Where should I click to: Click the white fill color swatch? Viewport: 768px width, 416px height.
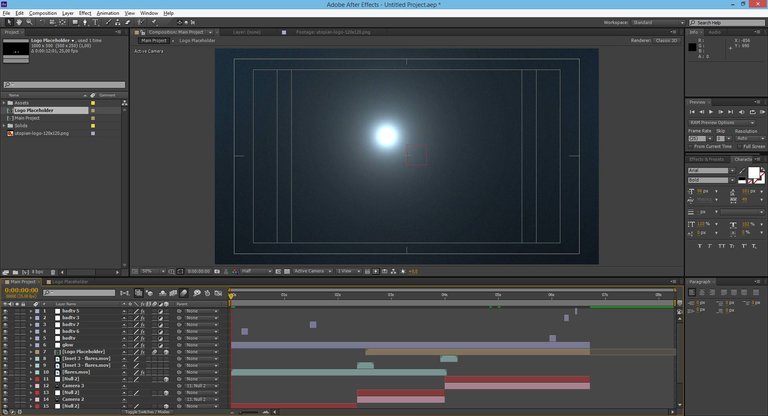tap(753, 173)
